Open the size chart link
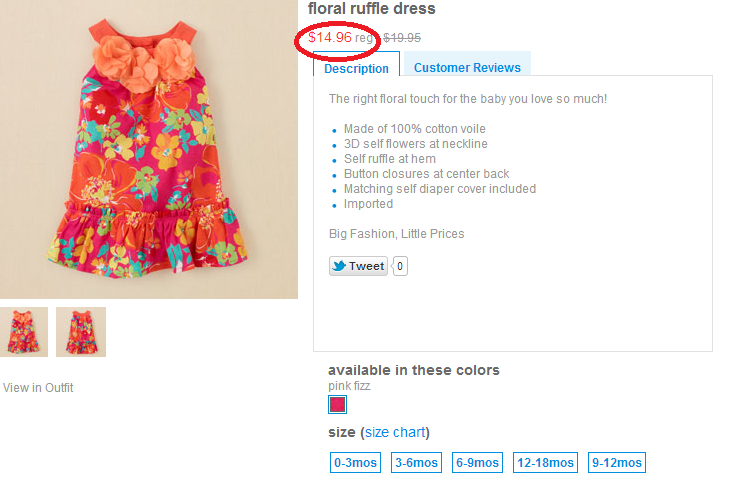 click(394, 432)
